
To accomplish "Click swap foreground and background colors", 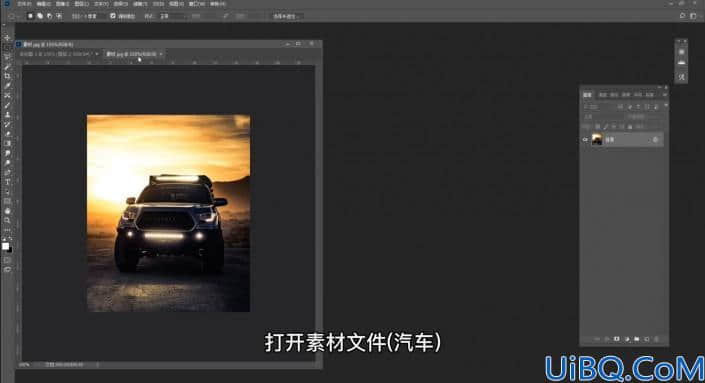I will click(x=10, y=239).
